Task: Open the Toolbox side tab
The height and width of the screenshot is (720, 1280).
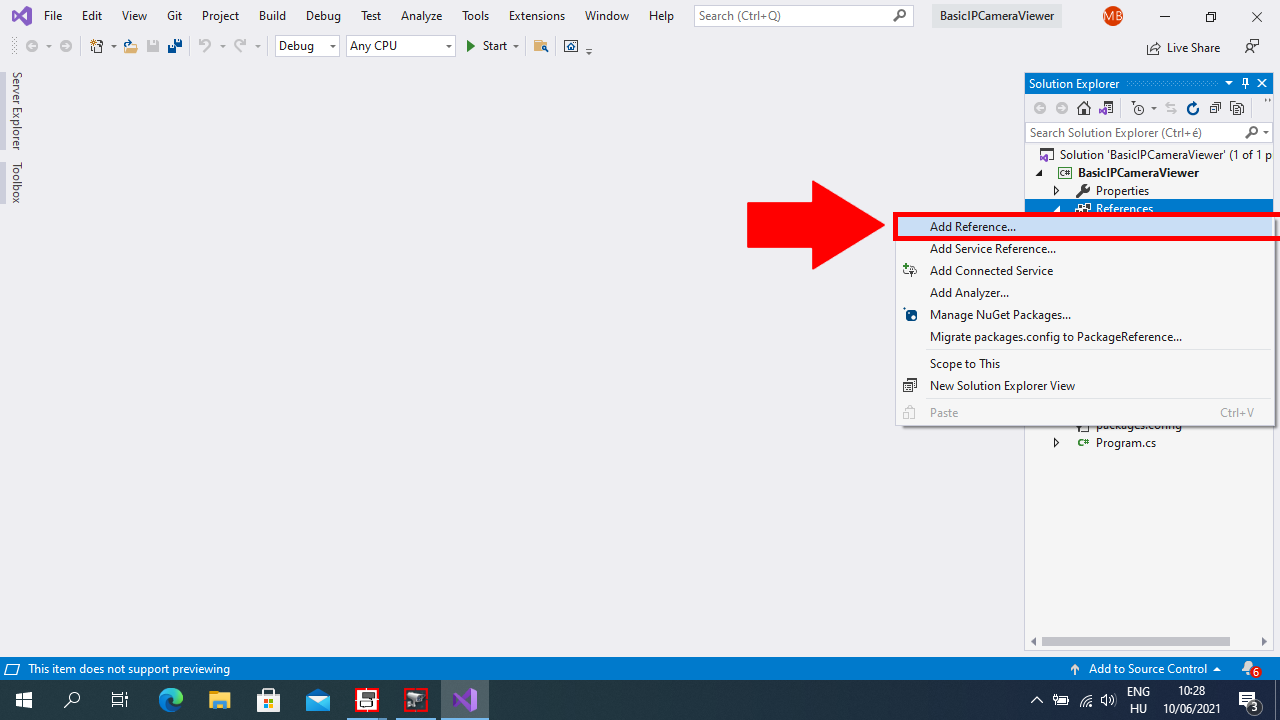Action: [16, 182]
